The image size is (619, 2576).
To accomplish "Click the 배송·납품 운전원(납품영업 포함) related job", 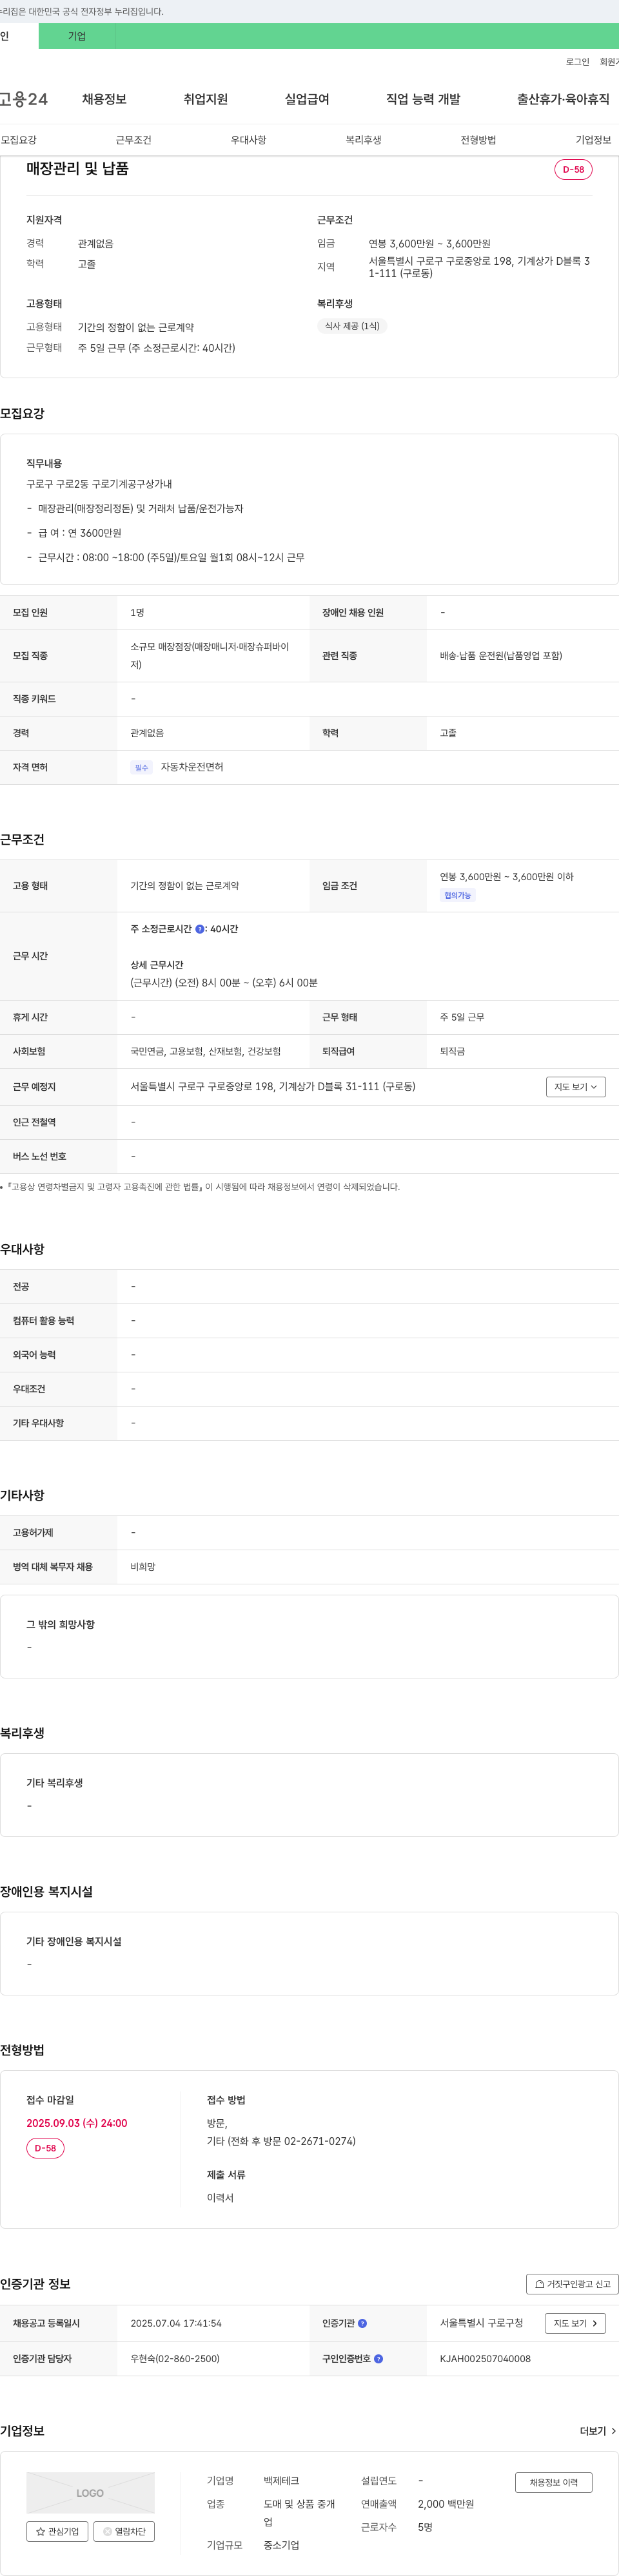I will click(x=501, y=655).
